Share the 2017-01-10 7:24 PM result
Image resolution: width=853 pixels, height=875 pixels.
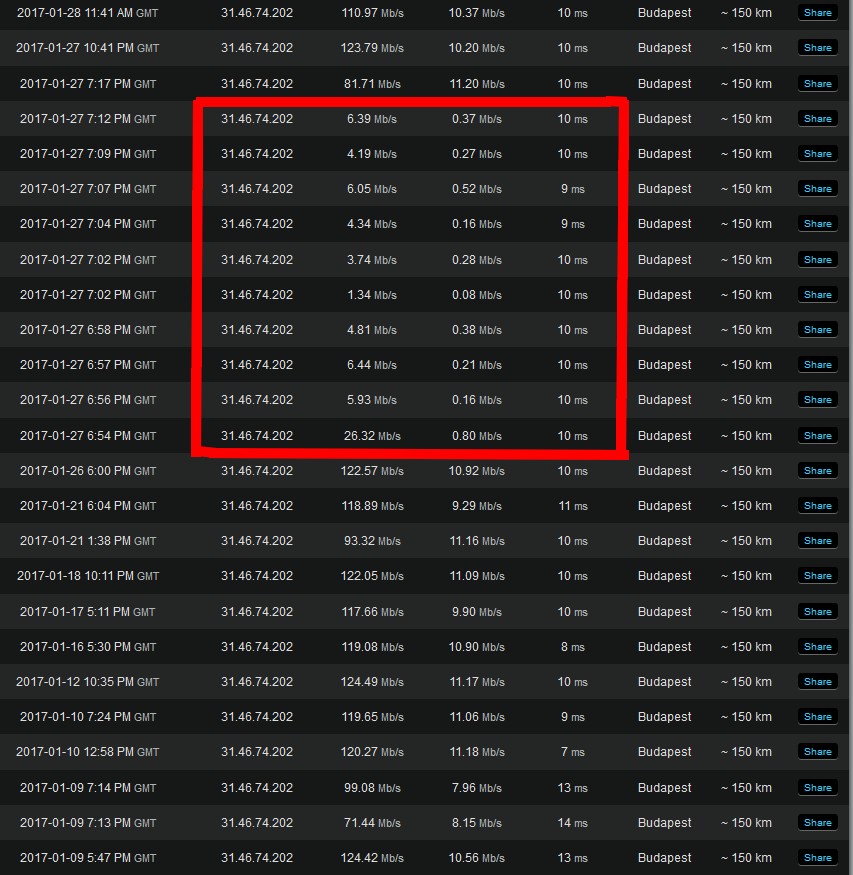click(x=817, y=717)
